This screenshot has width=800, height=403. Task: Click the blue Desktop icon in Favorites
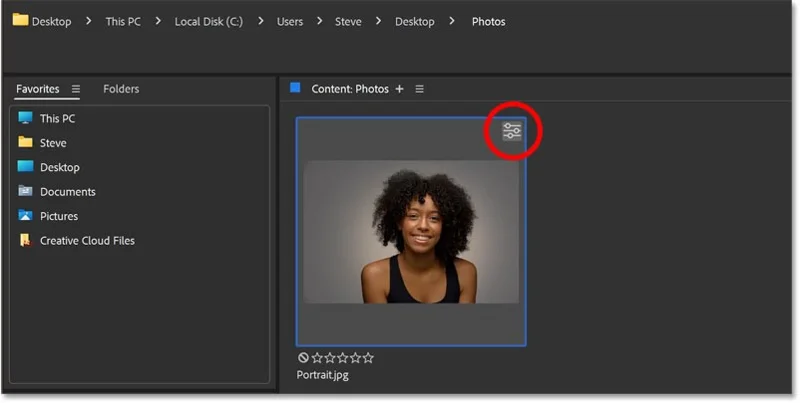click(x=25, y=166)
